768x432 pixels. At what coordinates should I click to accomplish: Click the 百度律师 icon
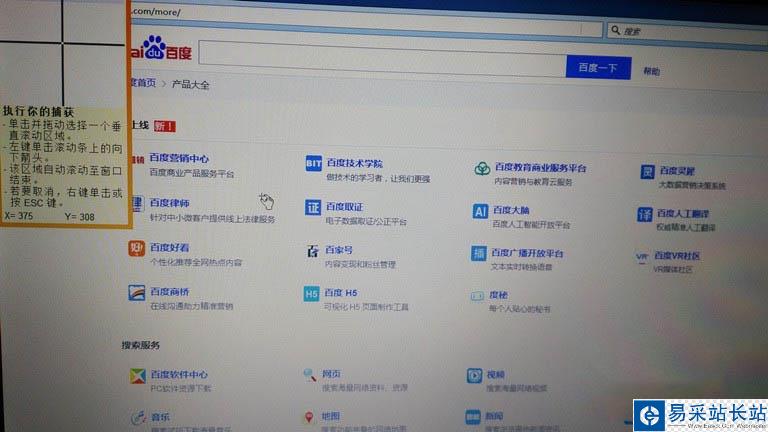137,203
